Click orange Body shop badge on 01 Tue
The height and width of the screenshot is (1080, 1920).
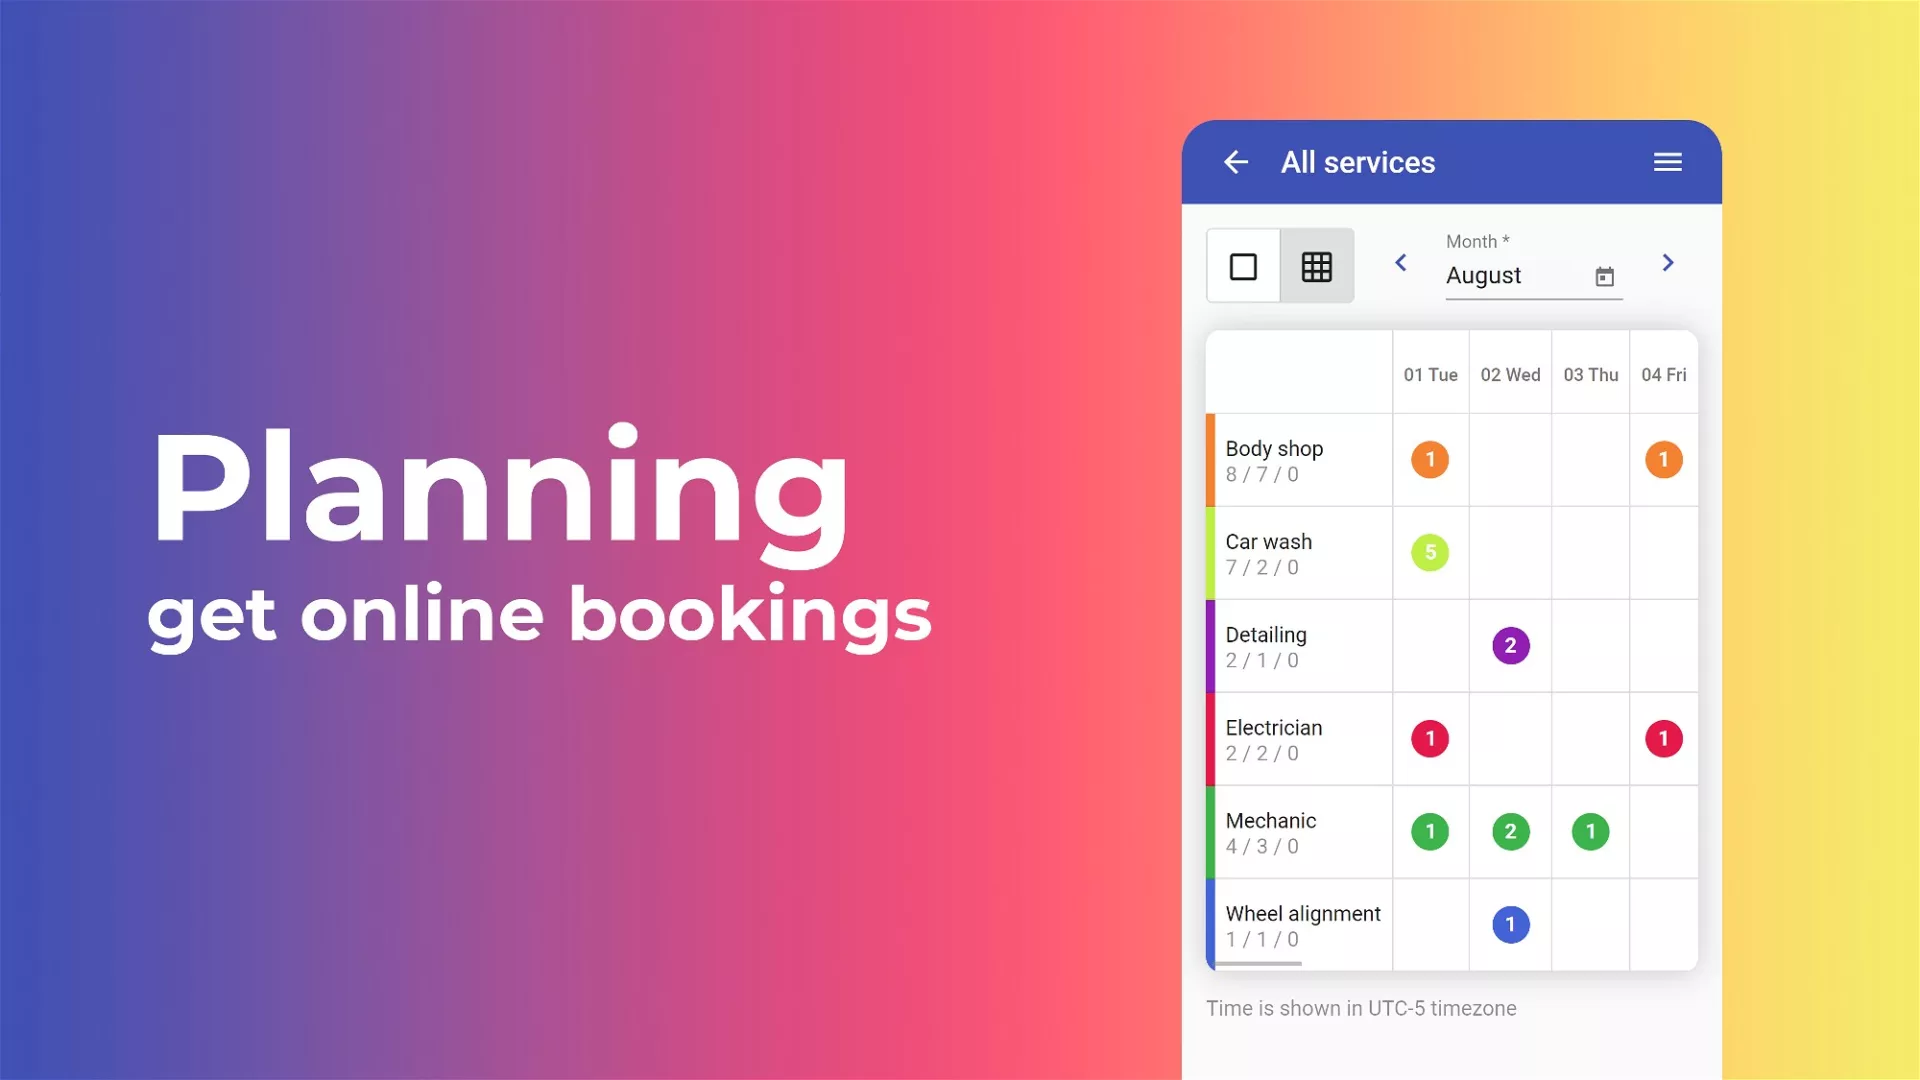(x=1430, y=460)
